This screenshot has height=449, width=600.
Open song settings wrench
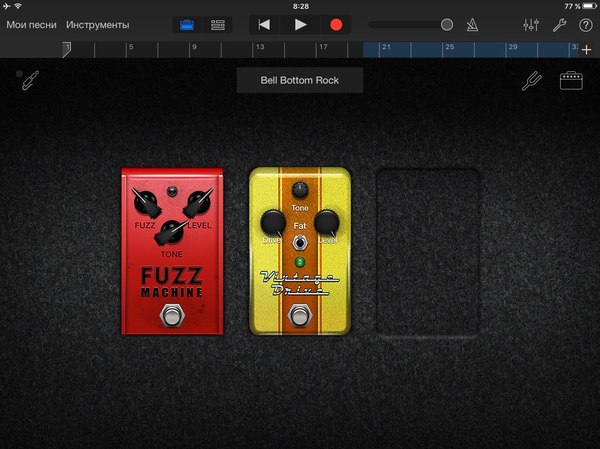[x=559, y=24]
